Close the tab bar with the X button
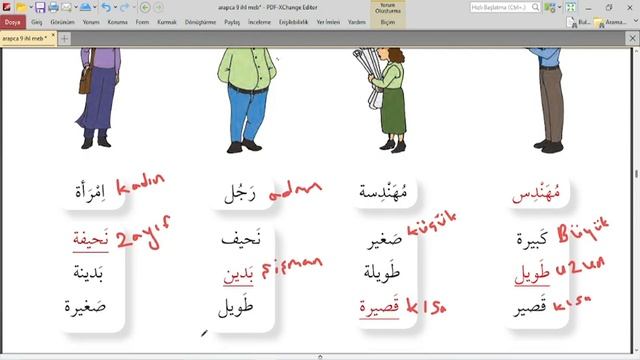 coord(632,38)
